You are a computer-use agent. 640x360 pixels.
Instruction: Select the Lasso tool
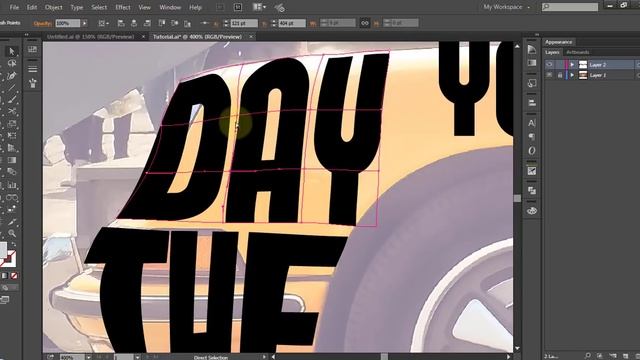coord(12,64)
